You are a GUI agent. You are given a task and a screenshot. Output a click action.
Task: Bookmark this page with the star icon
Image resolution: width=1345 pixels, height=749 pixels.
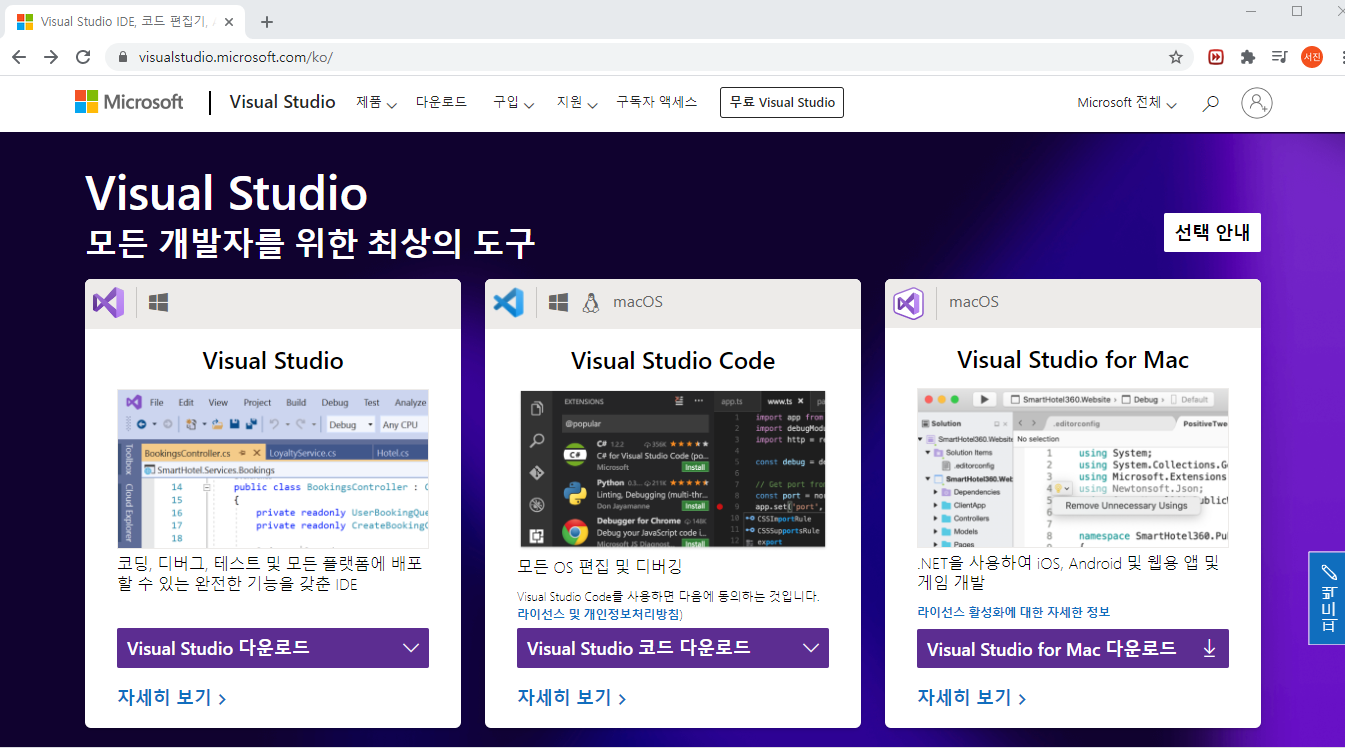coord(1176,57)
